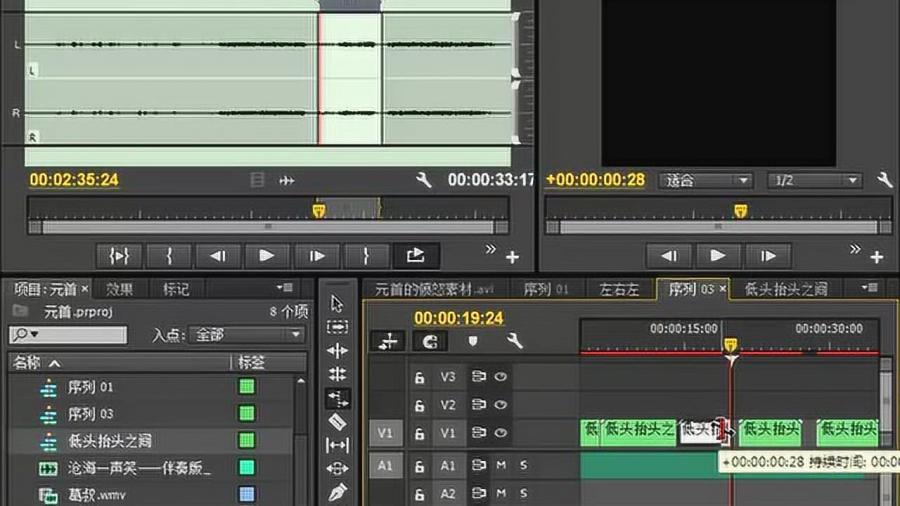Switch to 左右左 timeline tab
900x506 pixels.
[x=619, y=290]
